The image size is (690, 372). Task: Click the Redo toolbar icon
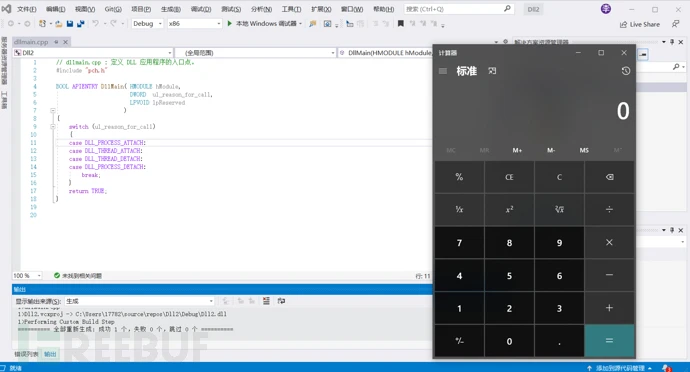click(x=114, y=24)
